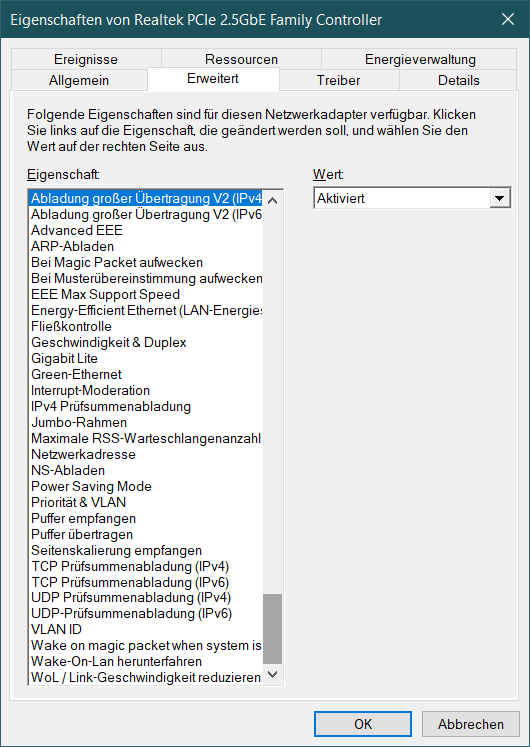This screenshot has width=530, height=747.
Task: Open the Ereignisse tab
Action: click(x=86, y=59)
